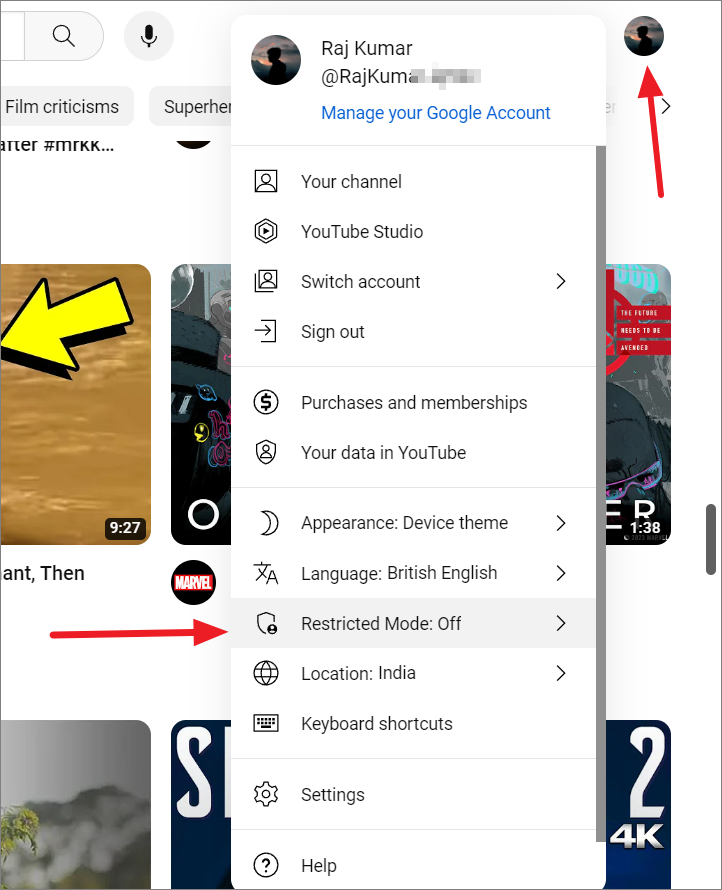Click the profile avatar in header
This screenshot has height=890, width=722.
point(644,36)
